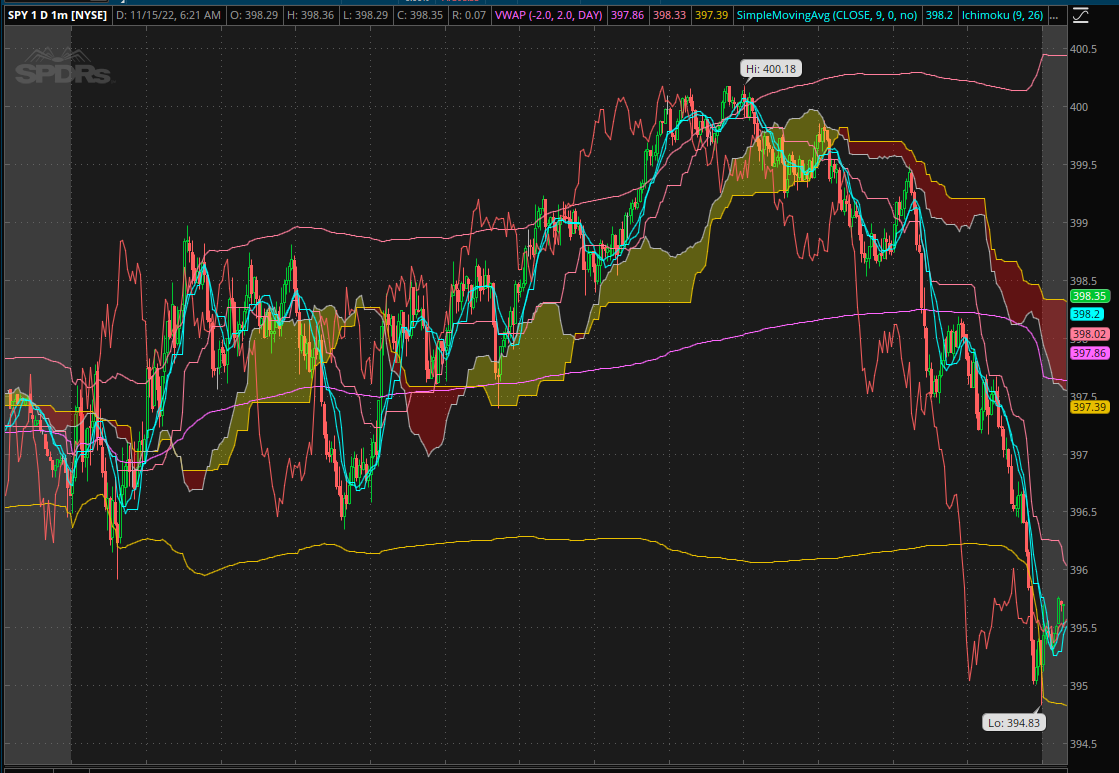Click the cyan 398.2 moving average price tag
The height and width of the screenshot is (773, 1119).
tap(1086, 314)
